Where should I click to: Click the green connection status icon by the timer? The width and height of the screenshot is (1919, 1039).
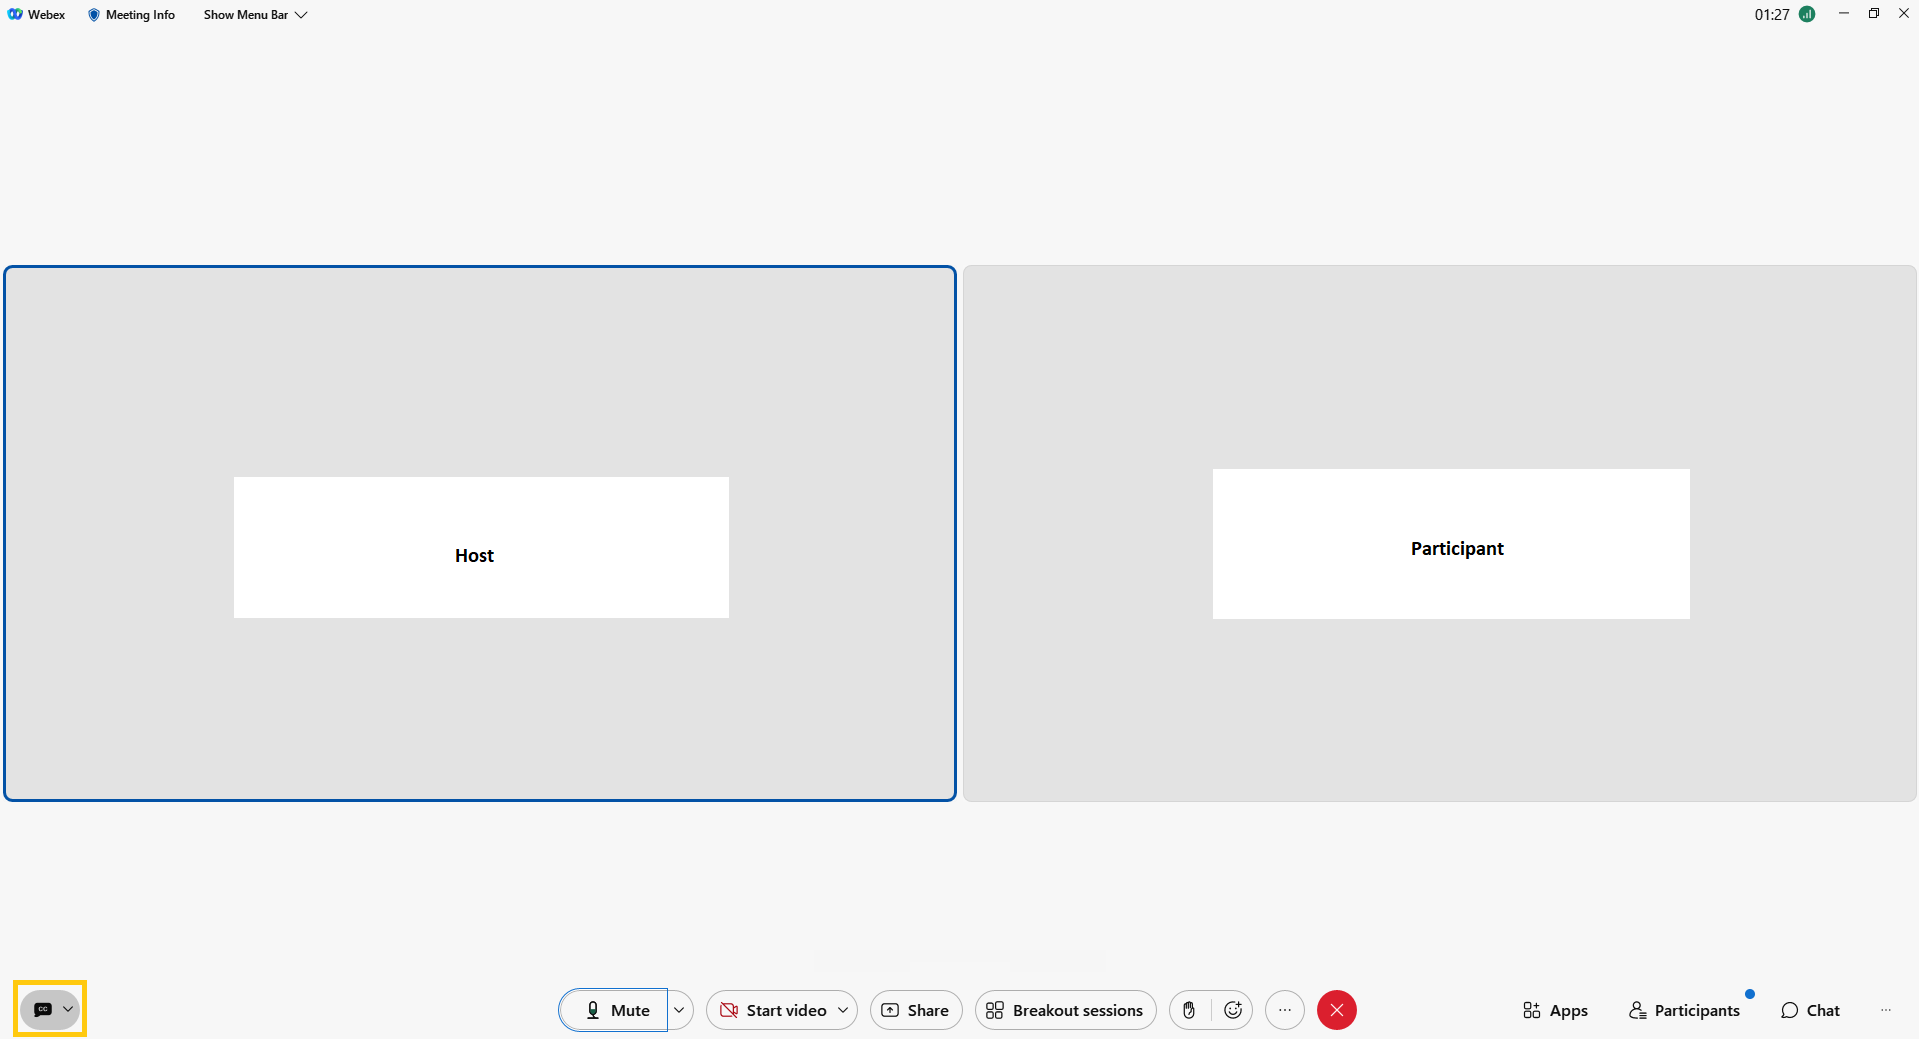pos(1807,14)
